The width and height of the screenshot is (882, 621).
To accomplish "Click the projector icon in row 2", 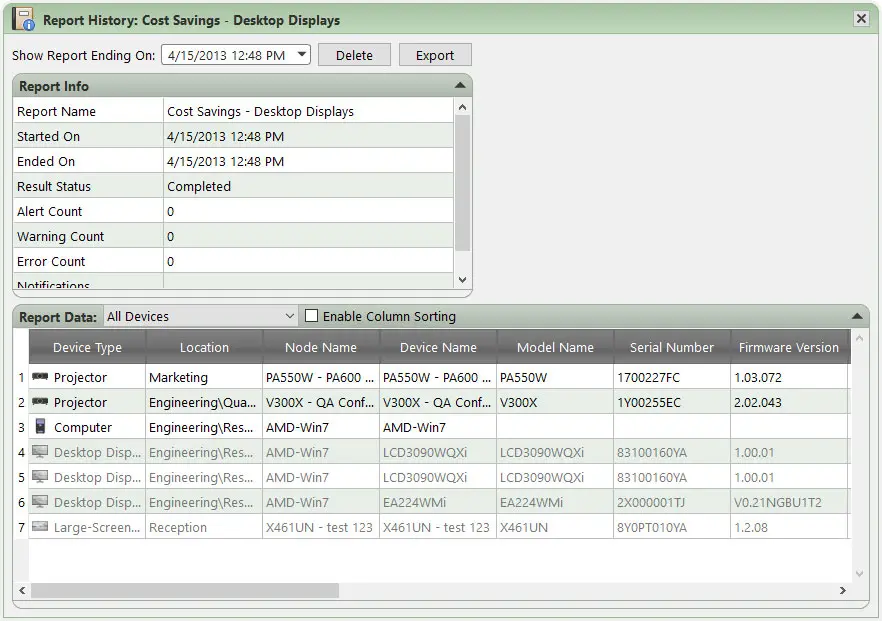I will point(40,403).
